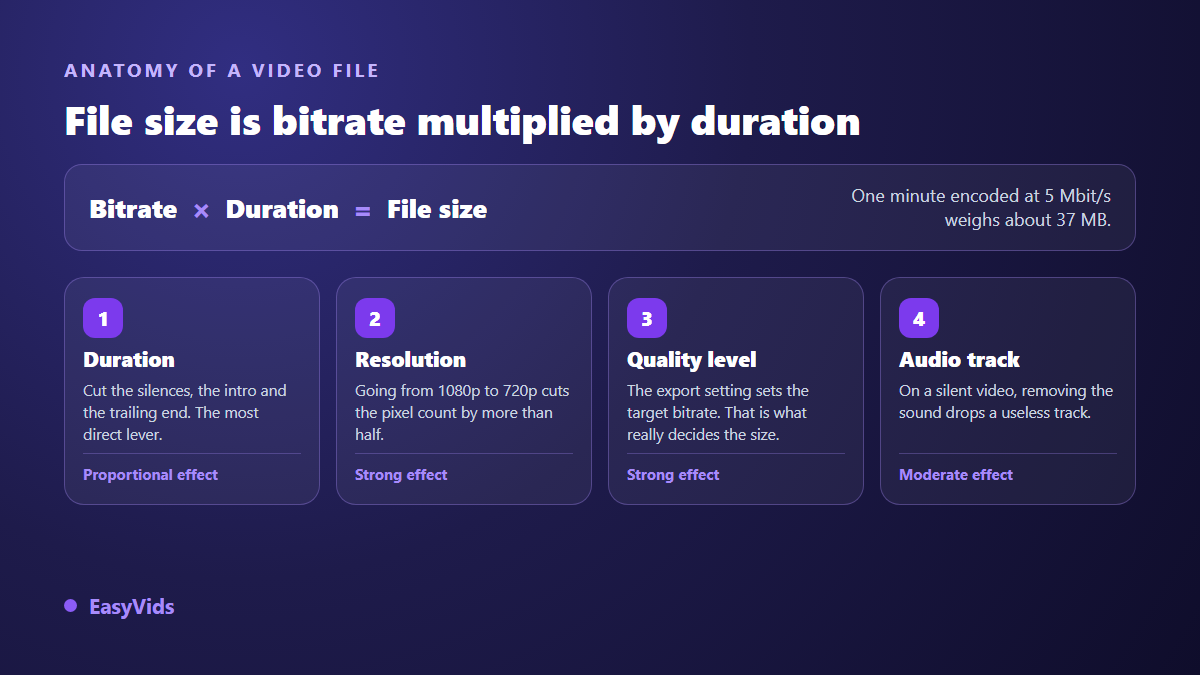
Task: Click the 'Audio track' card heading
Action: pyautogui.click(x=959, y=359)
